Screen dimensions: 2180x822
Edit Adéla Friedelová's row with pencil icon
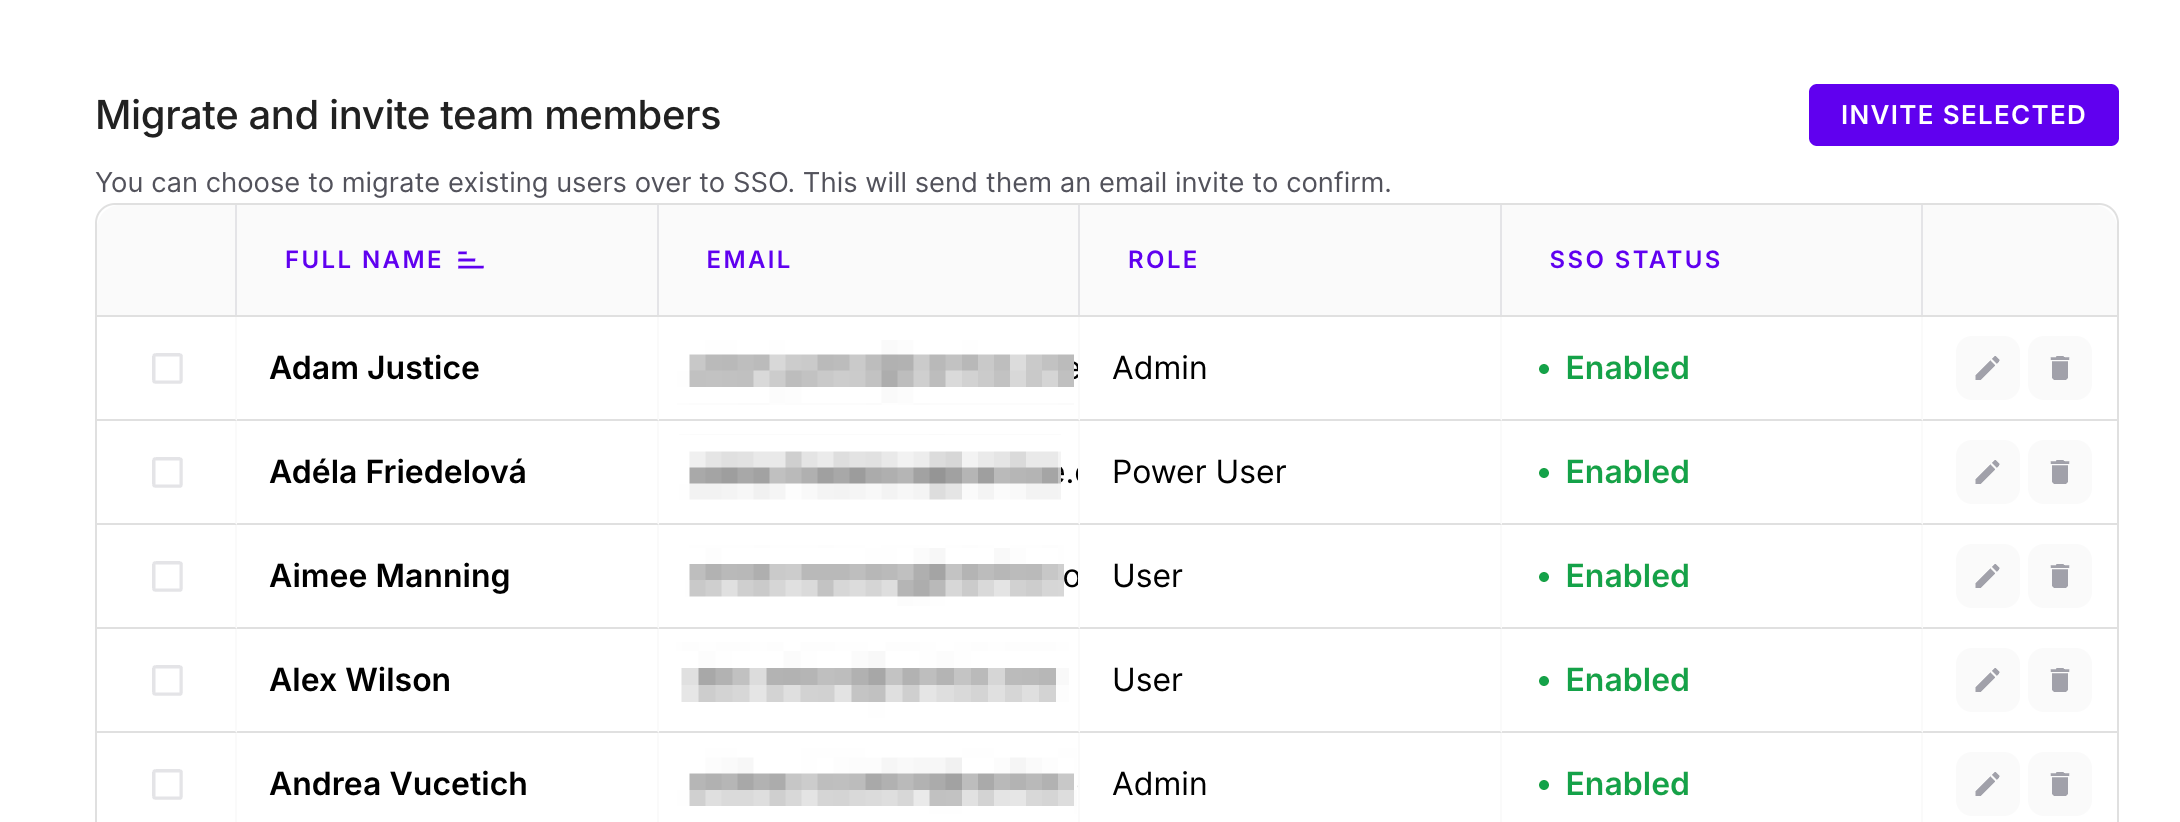point(1987,472)
